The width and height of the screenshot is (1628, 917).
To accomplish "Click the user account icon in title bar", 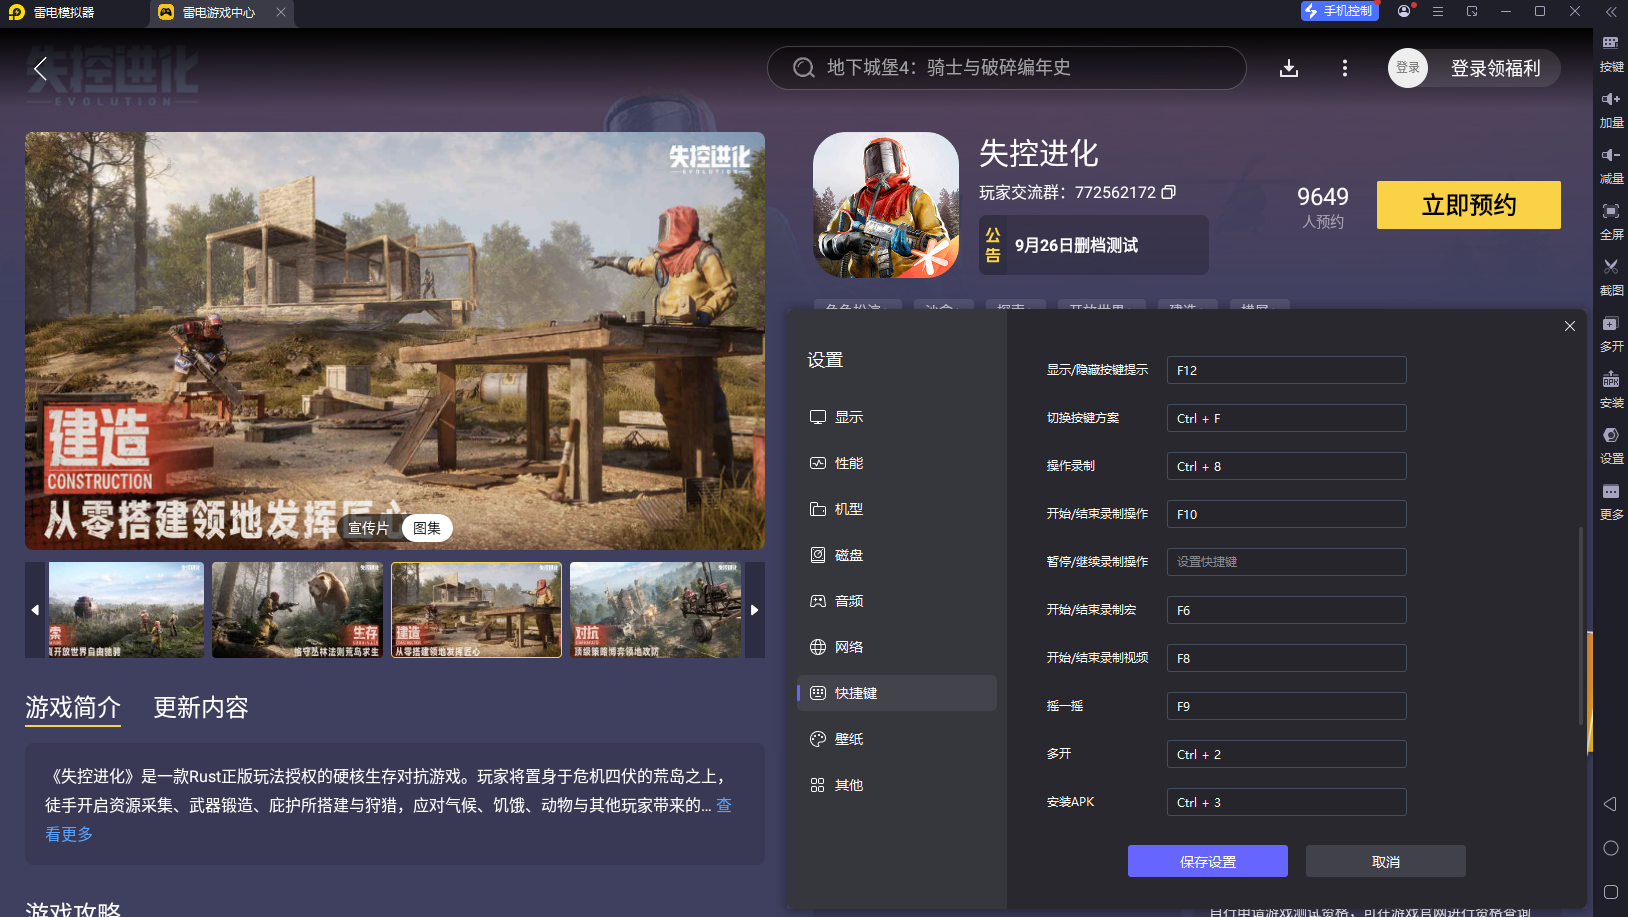I will 1405,11.
